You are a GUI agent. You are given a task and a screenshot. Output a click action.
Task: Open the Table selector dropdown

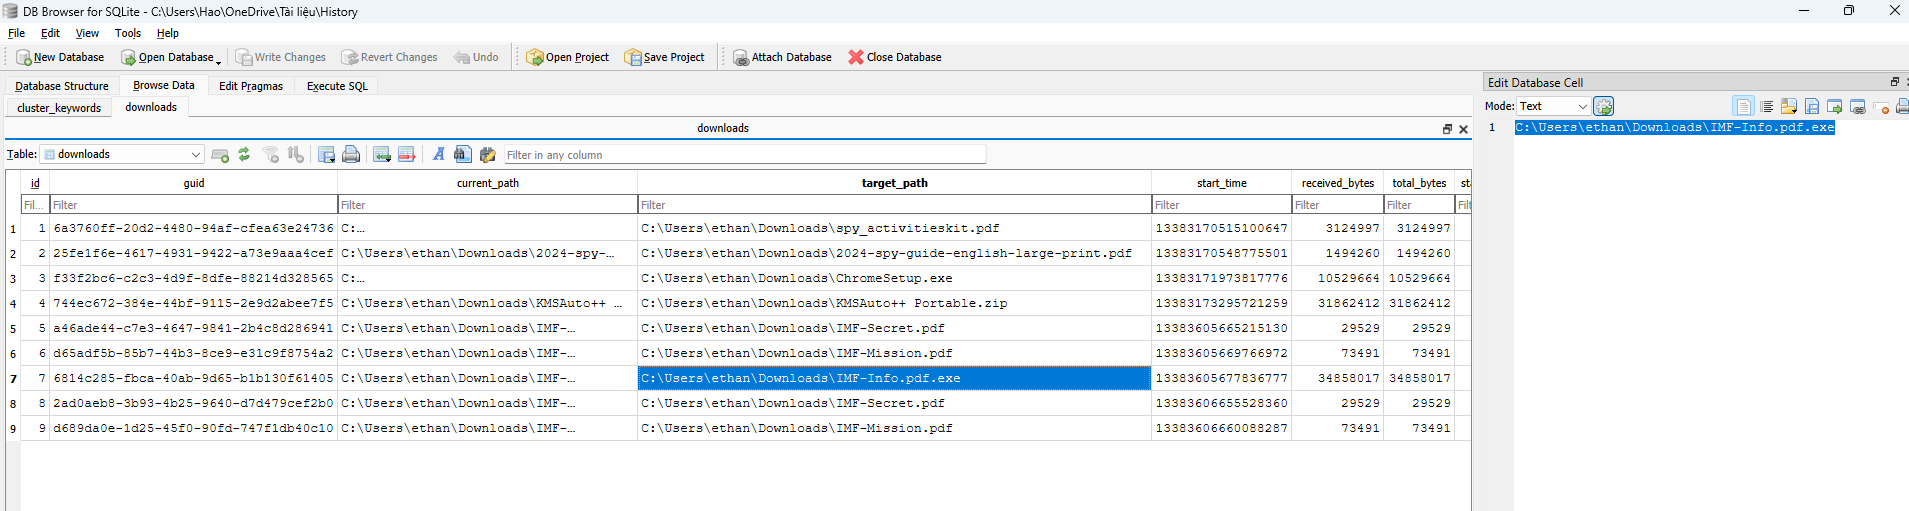click(x=122, y=154)
